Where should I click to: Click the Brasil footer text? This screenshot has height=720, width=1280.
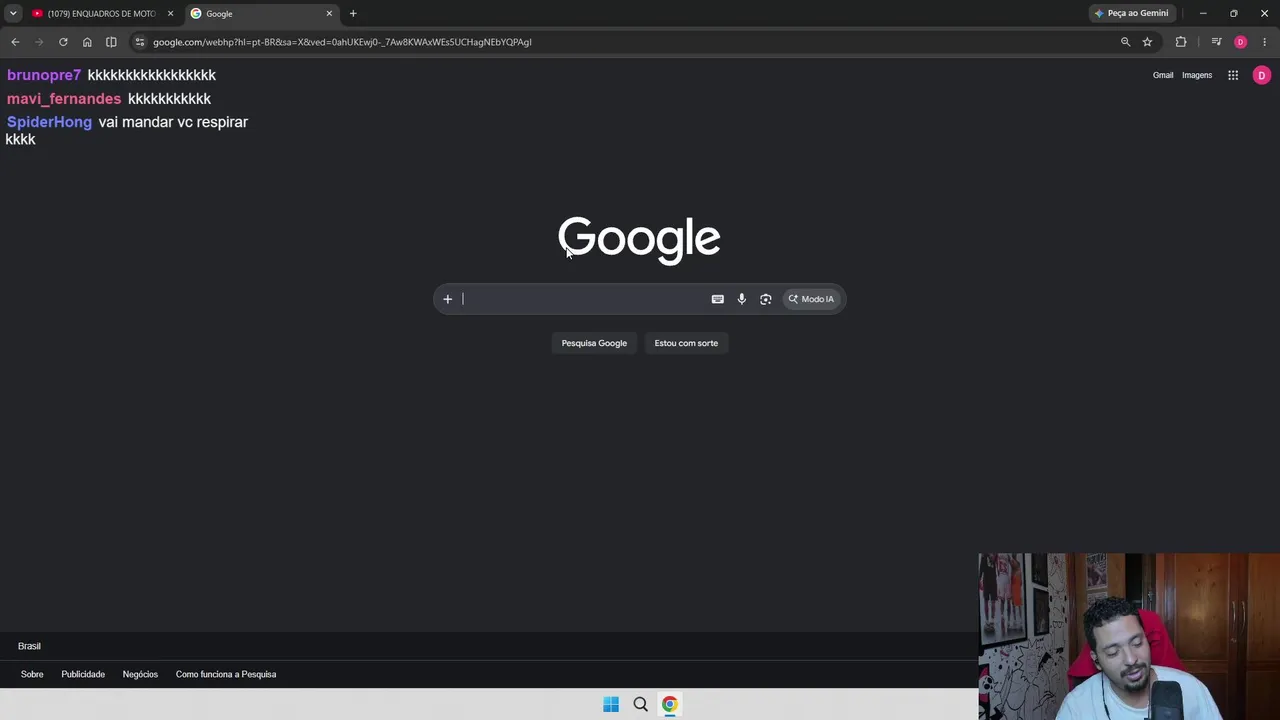pyautogui.click(x=29, y=646)
